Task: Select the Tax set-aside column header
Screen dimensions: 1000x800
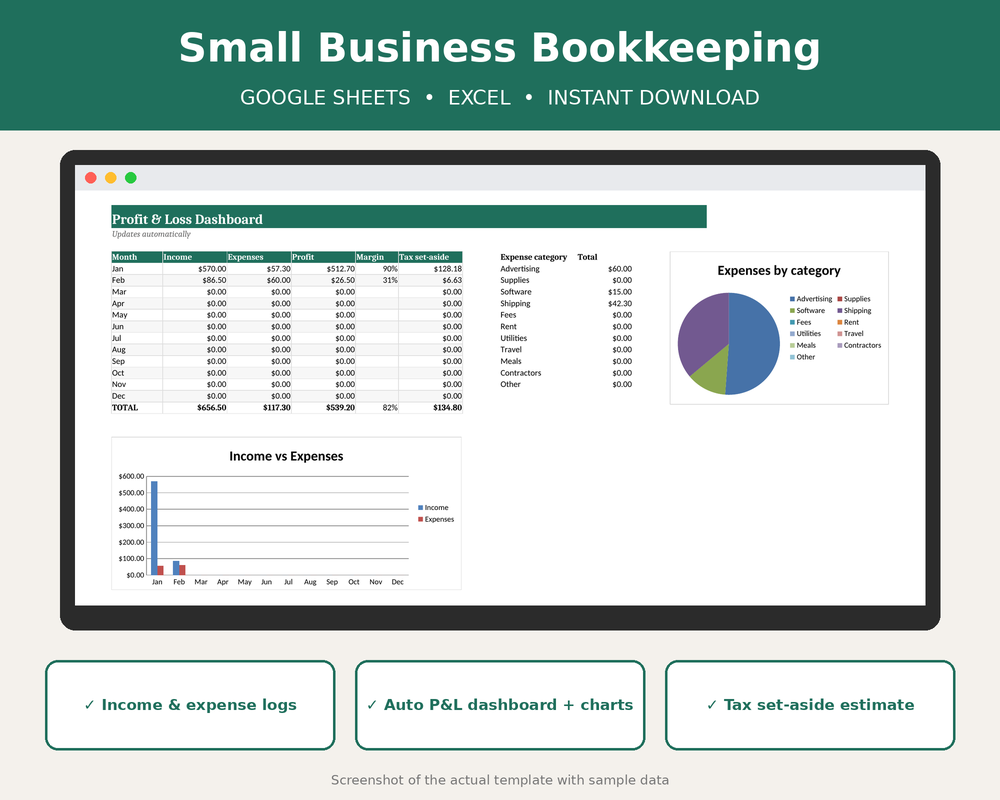Action: pos(430,257)
